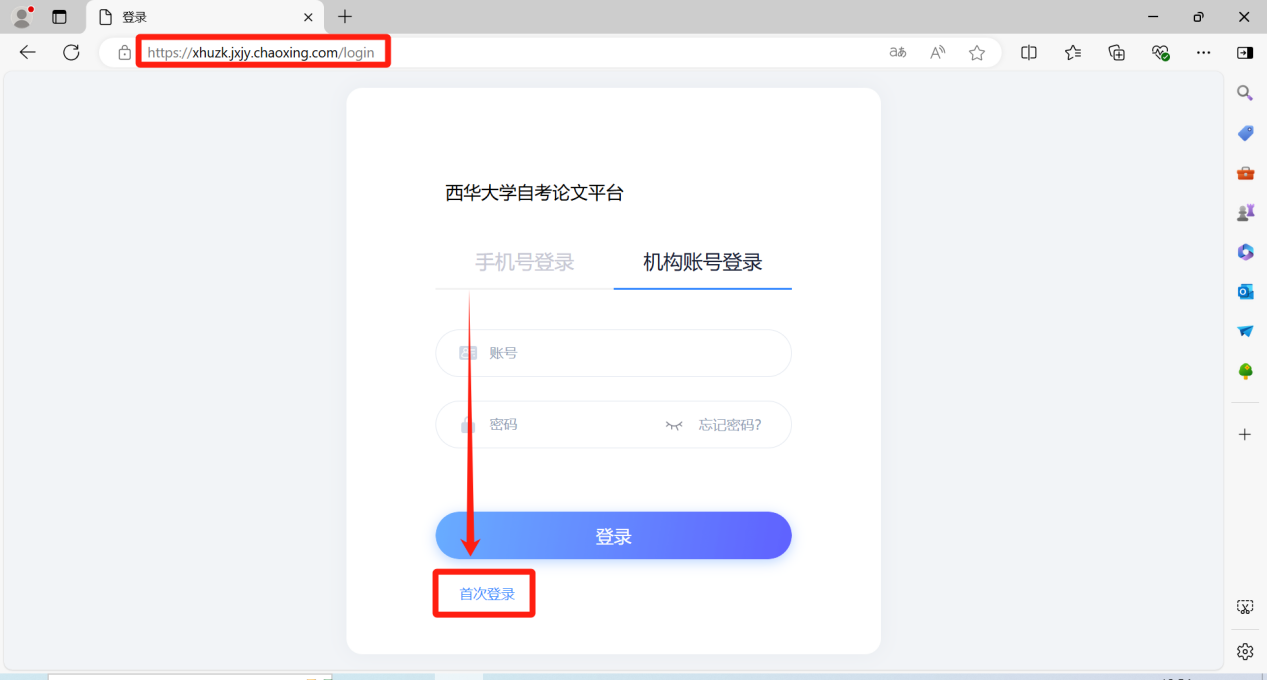Go back to the previous page
1267x680 pixels.
click(x=27, y=53)
